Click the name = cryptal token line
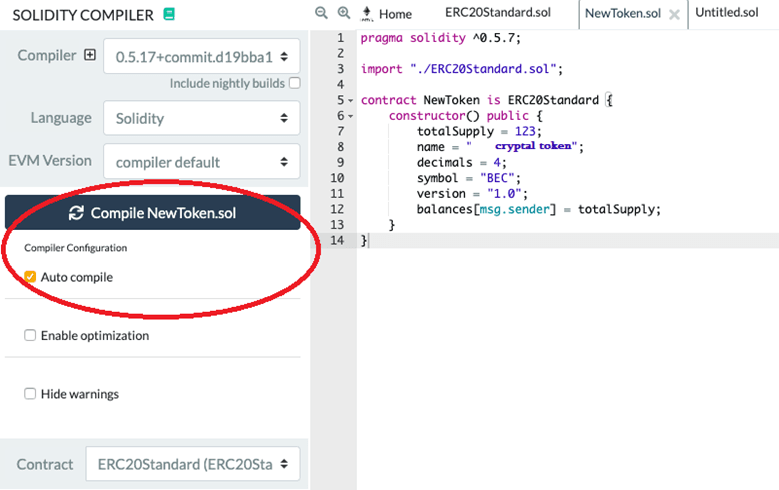779x490 pixels. click(x=500, y=147)
